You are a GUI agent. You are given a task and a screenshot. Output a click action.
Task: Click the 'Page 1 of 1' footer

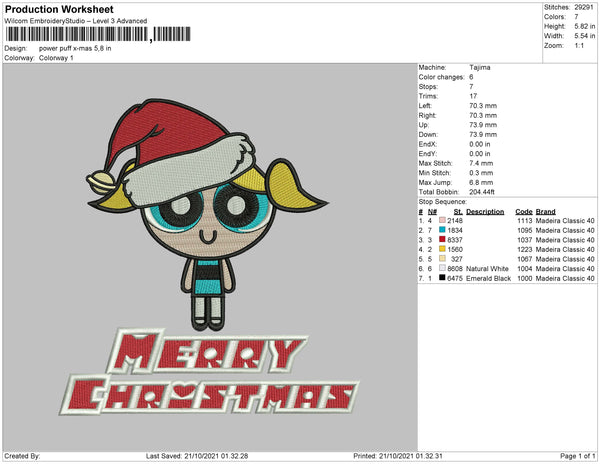(578, 456)
